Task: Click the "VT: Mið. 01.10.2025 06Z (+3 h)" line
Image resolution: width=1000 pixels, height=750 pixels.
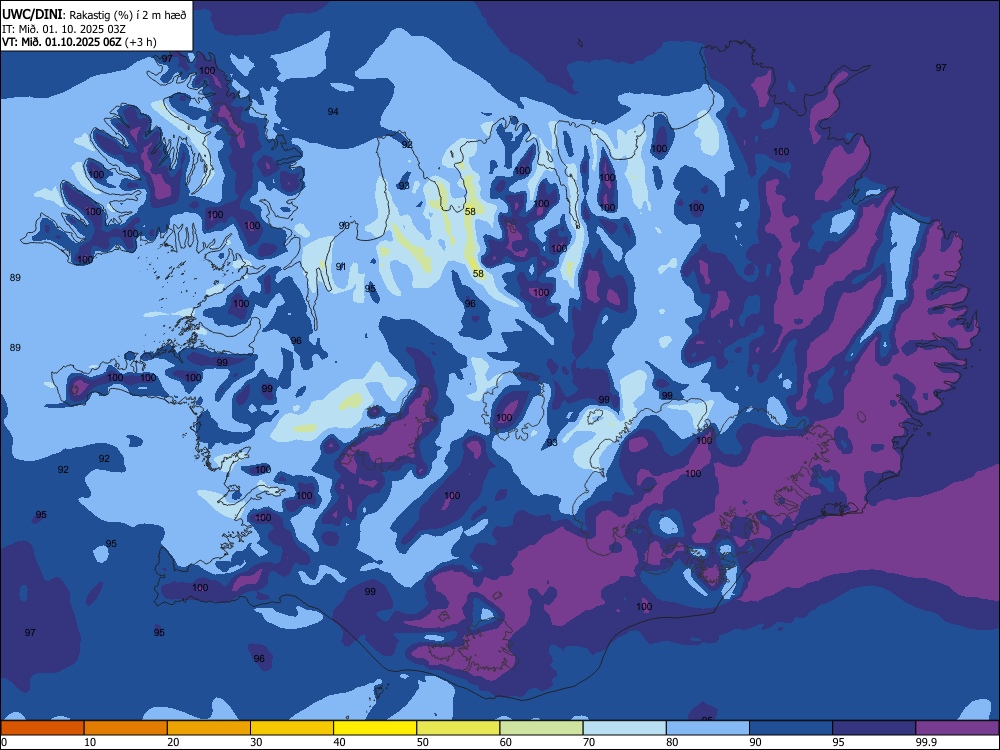Action: 79,42
